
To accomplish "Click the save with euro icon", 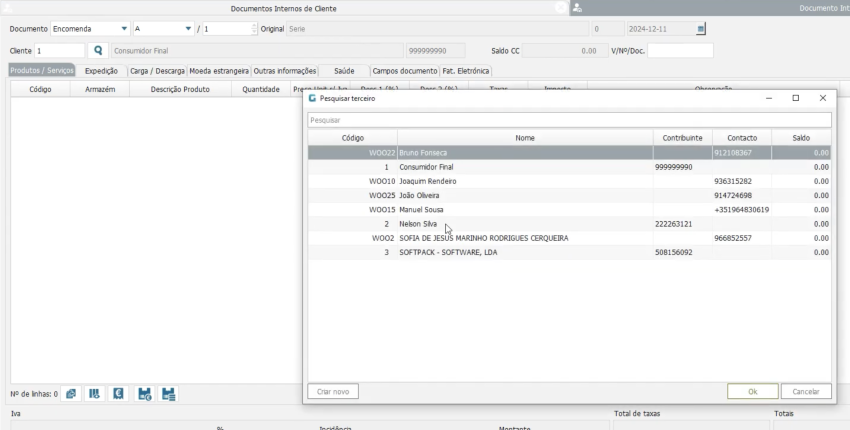I will click(144, 394).
